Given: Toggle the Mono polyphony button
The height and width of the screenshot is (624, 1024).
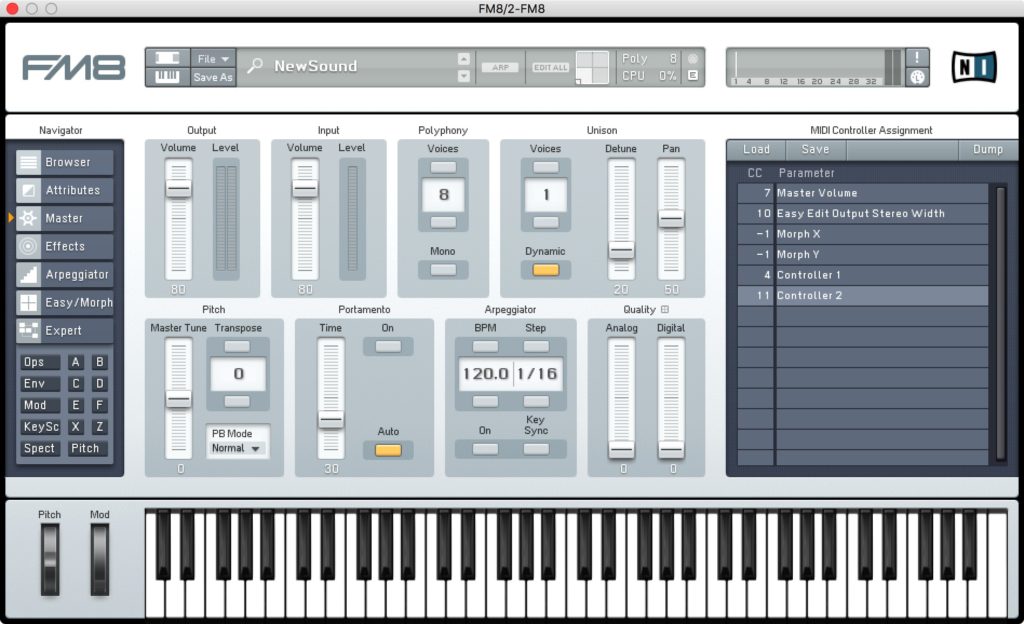Looking at the screenshot, I should pyautogui.click(x=442, y=270).
